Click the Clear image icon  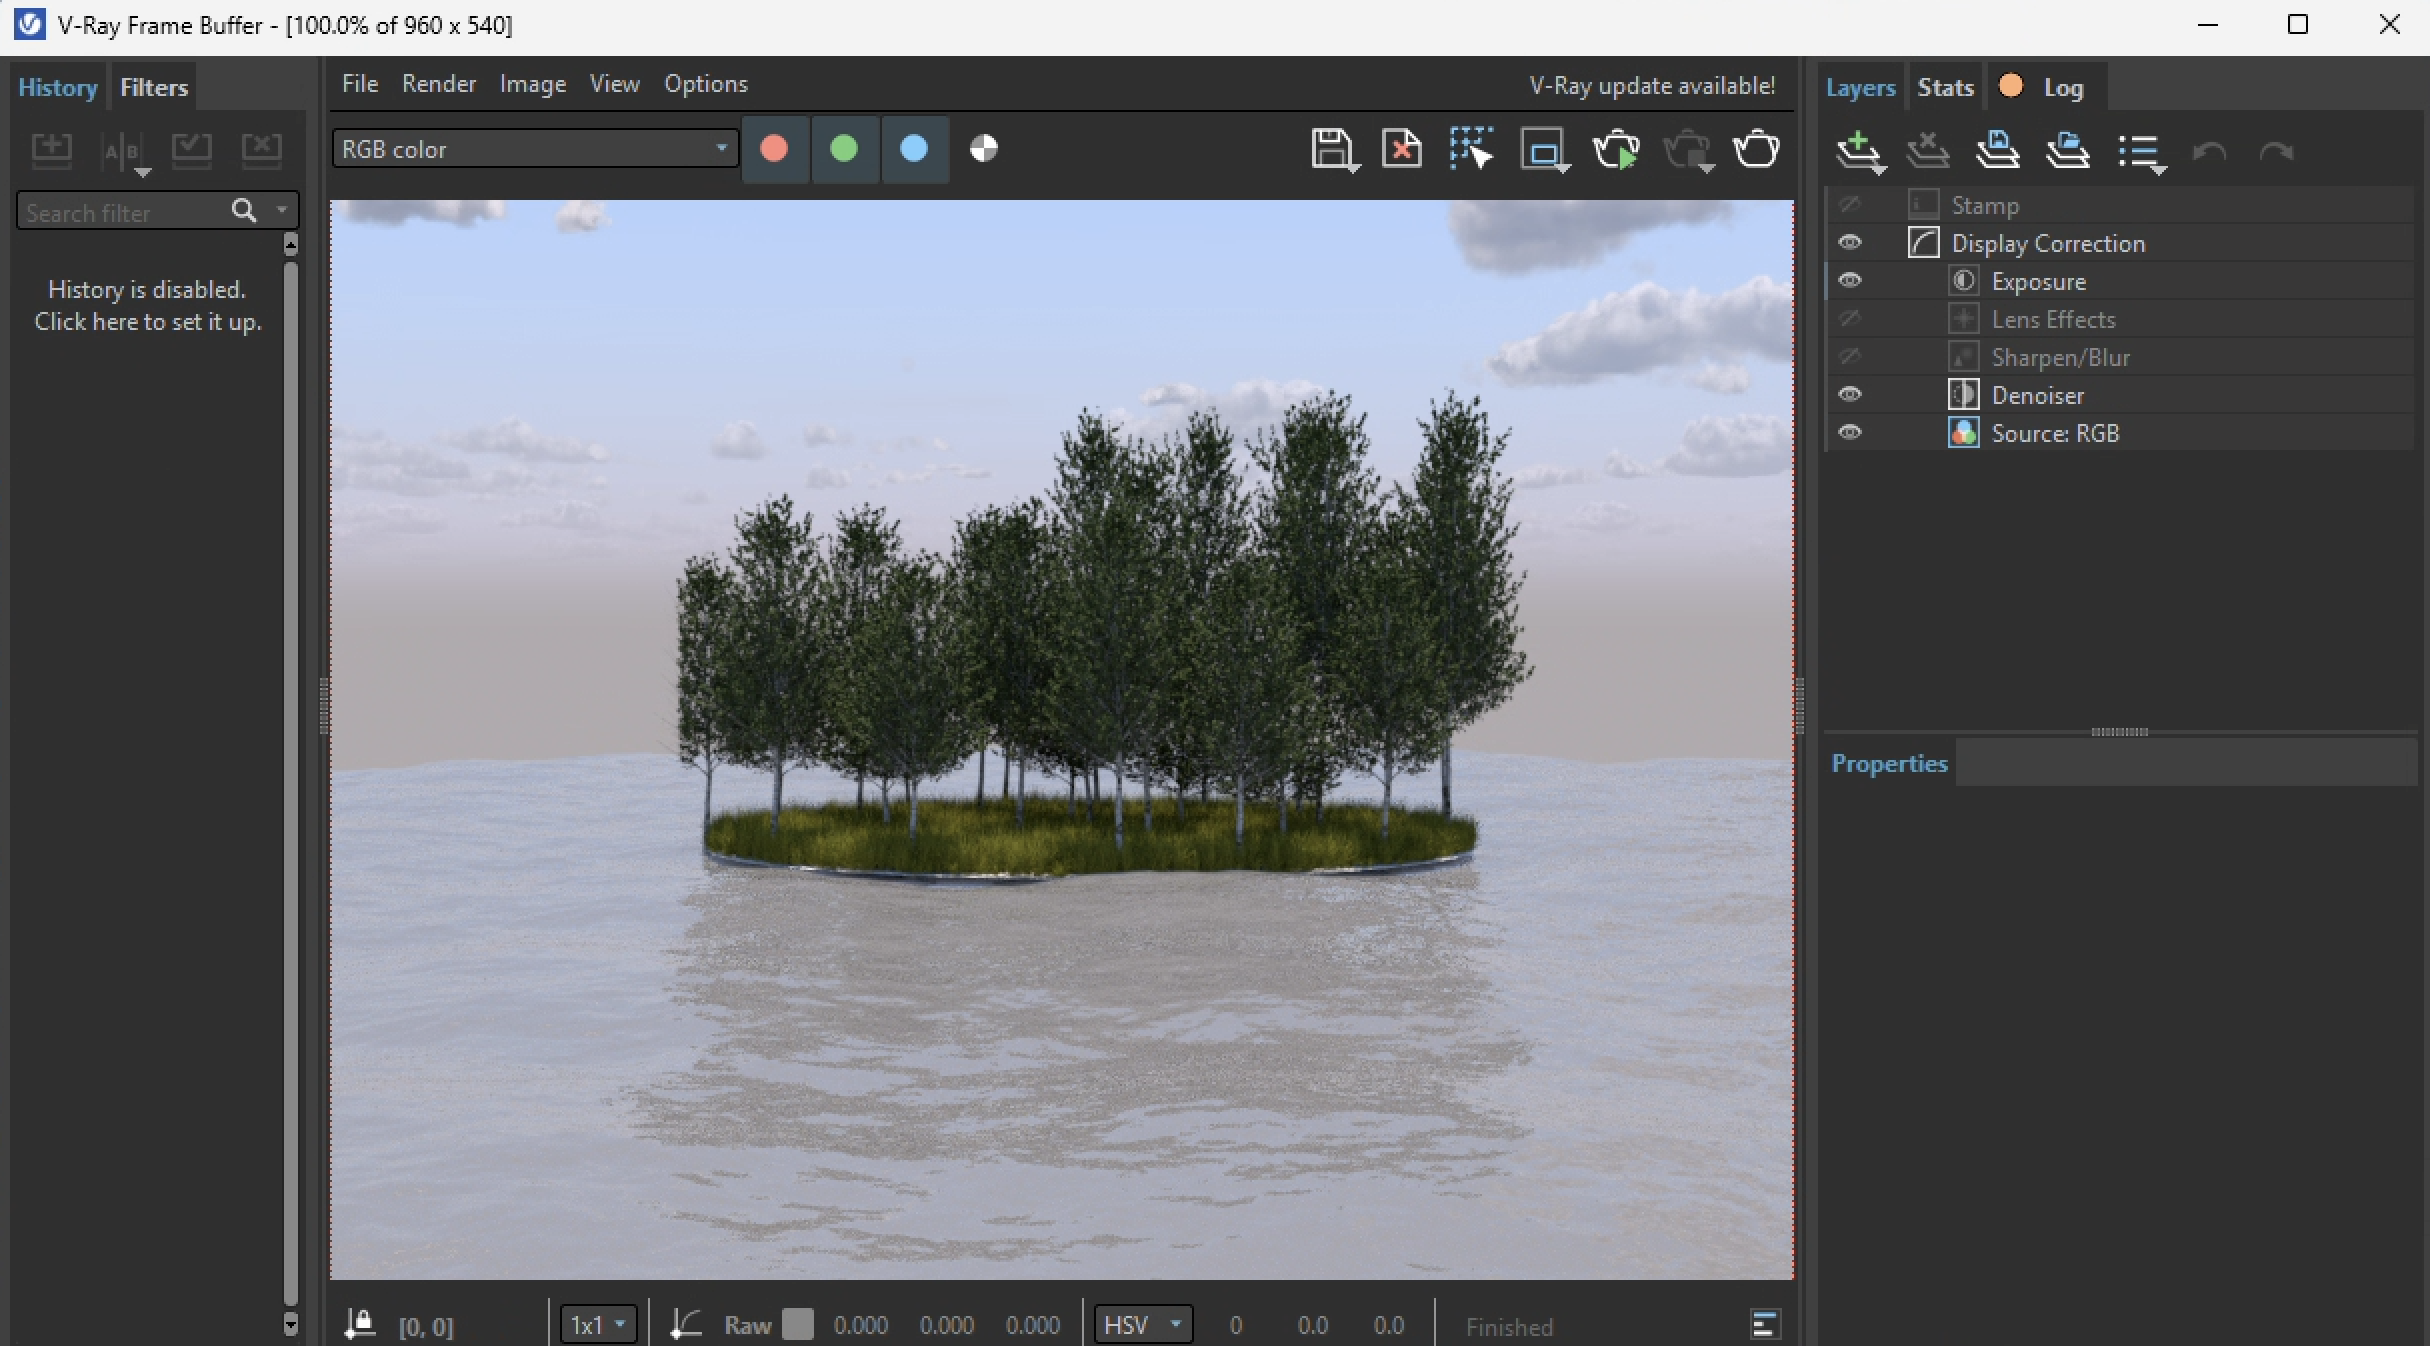[1402, 150]
